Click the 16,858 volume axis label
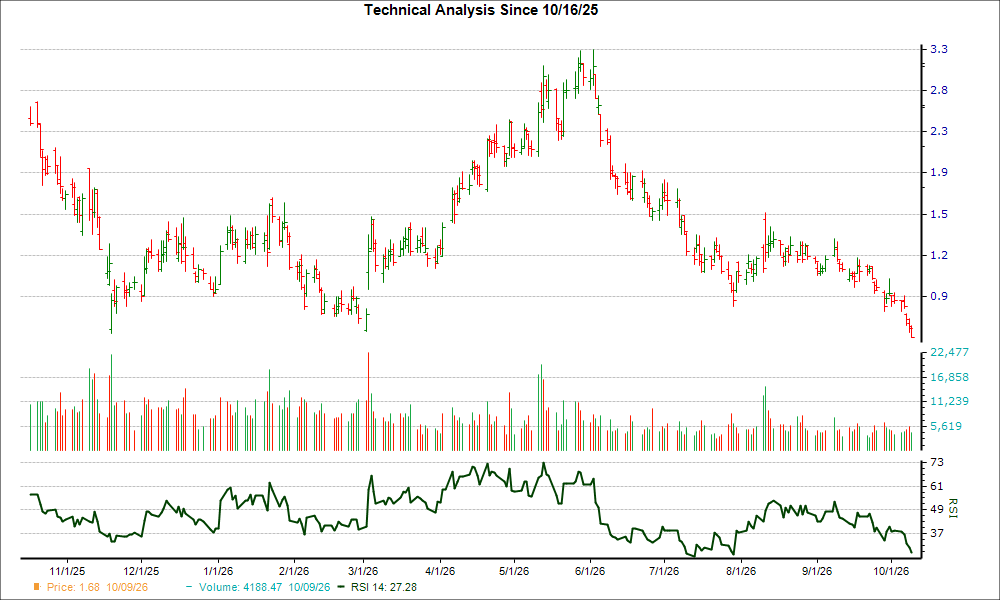 950,377
